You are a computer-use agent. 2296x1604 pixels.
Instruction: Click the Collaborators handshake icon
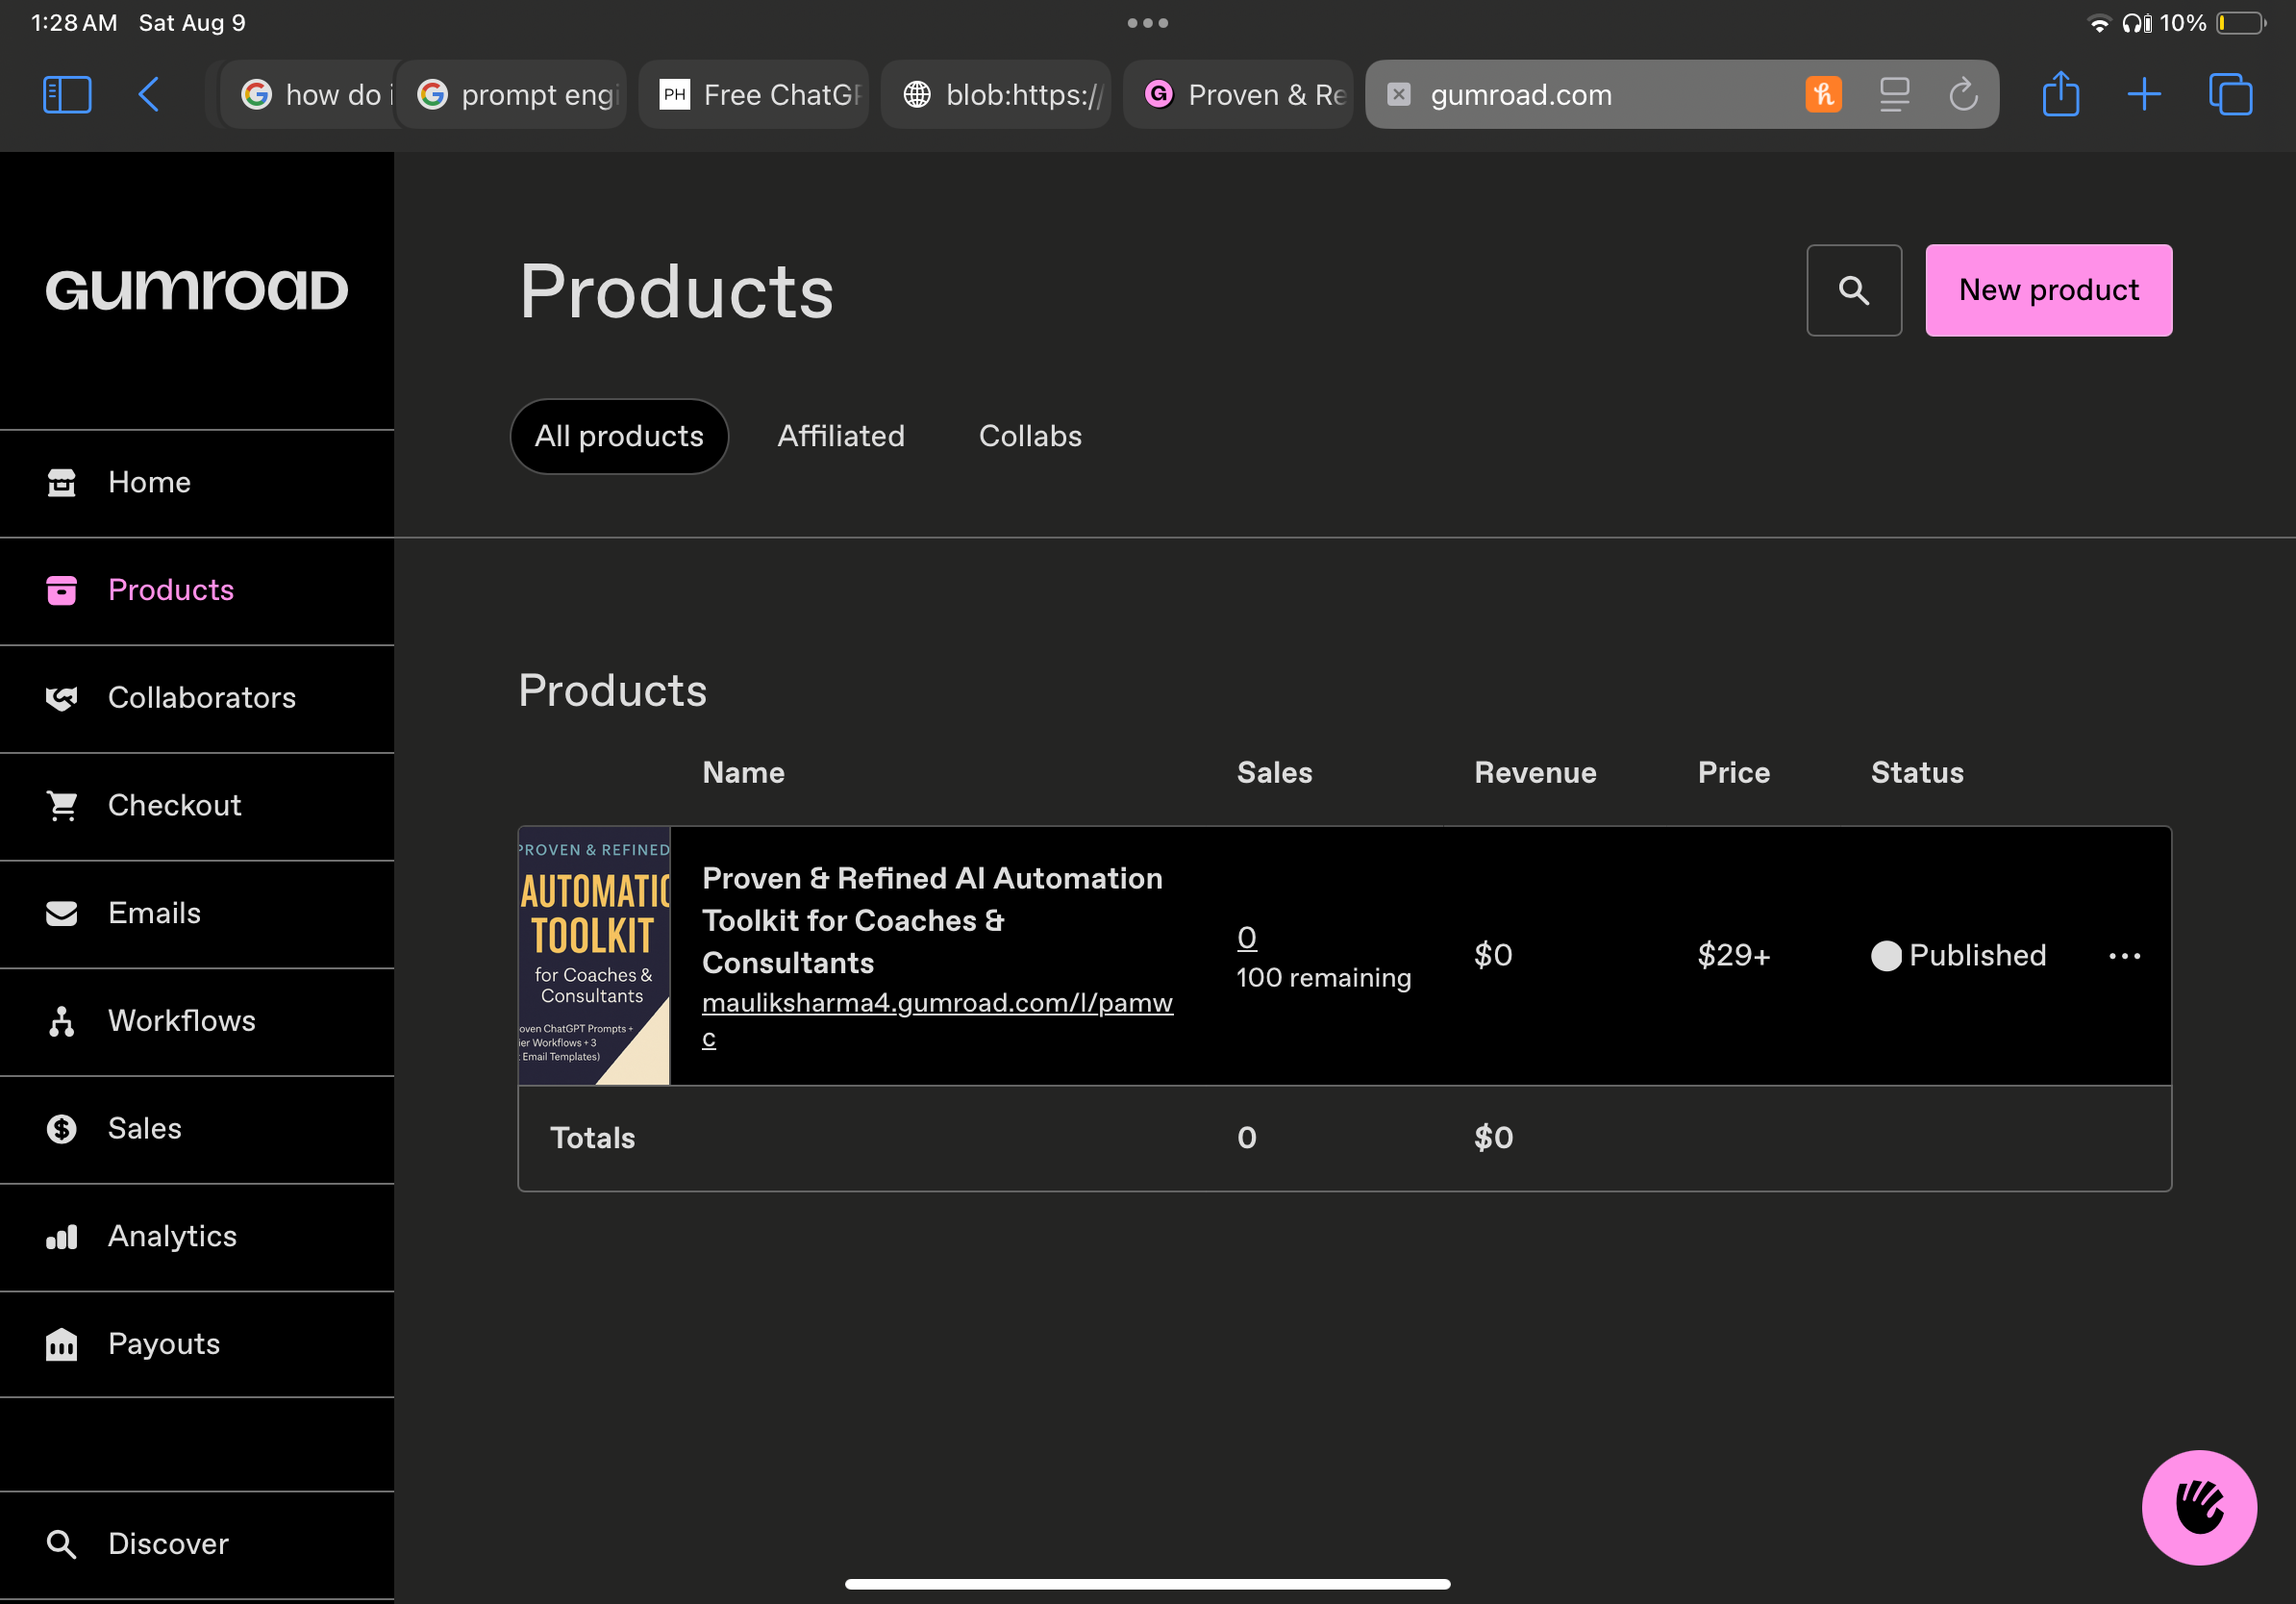(x=62, y=698)
